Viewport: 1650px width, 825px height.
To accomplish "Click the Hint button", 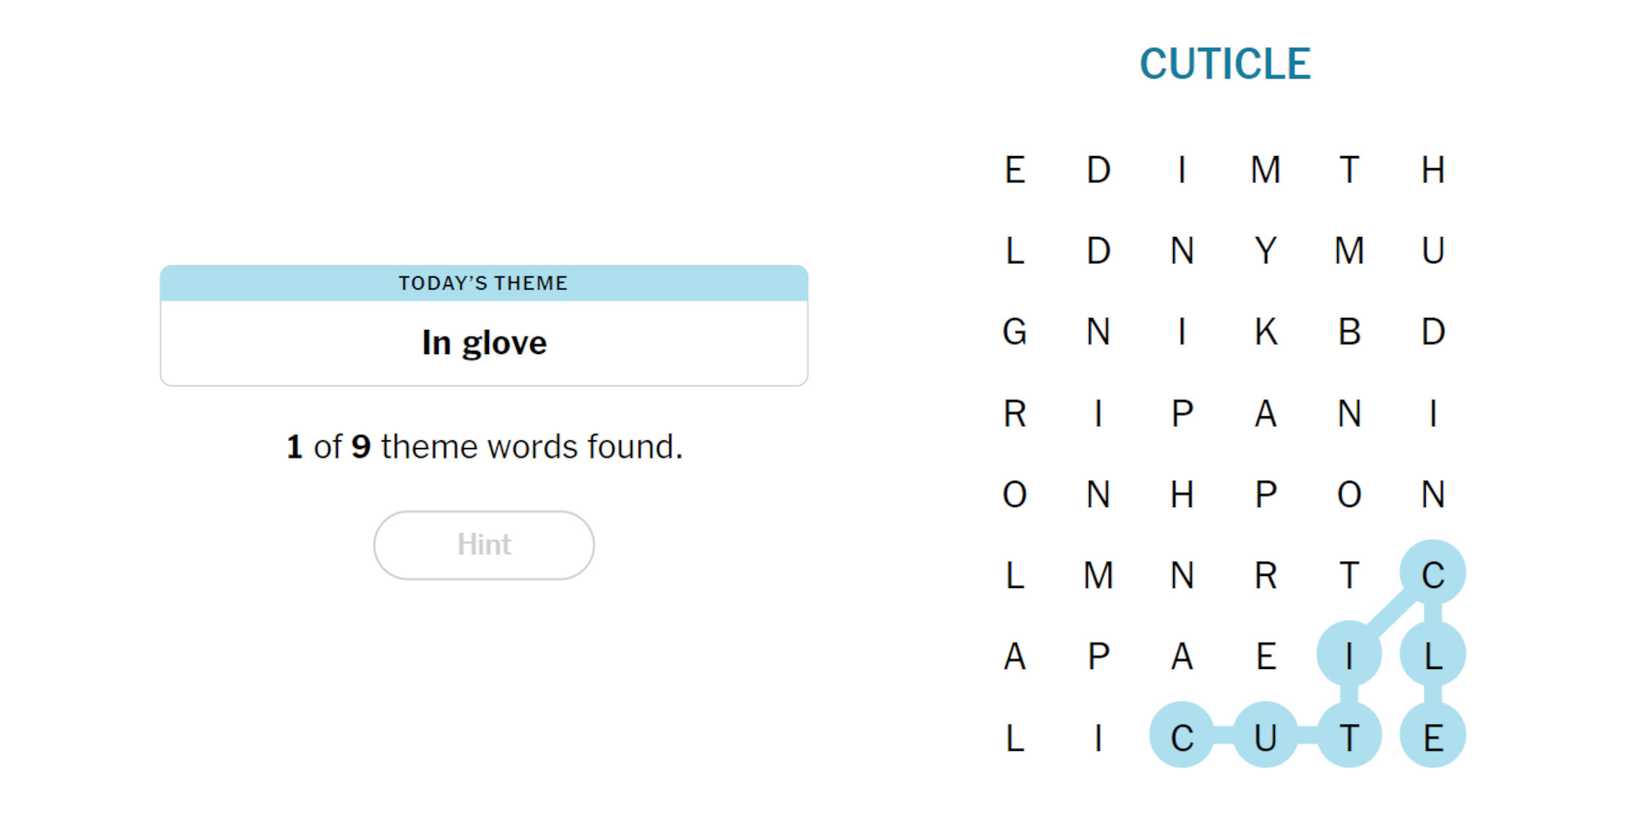I will [484, 545].
